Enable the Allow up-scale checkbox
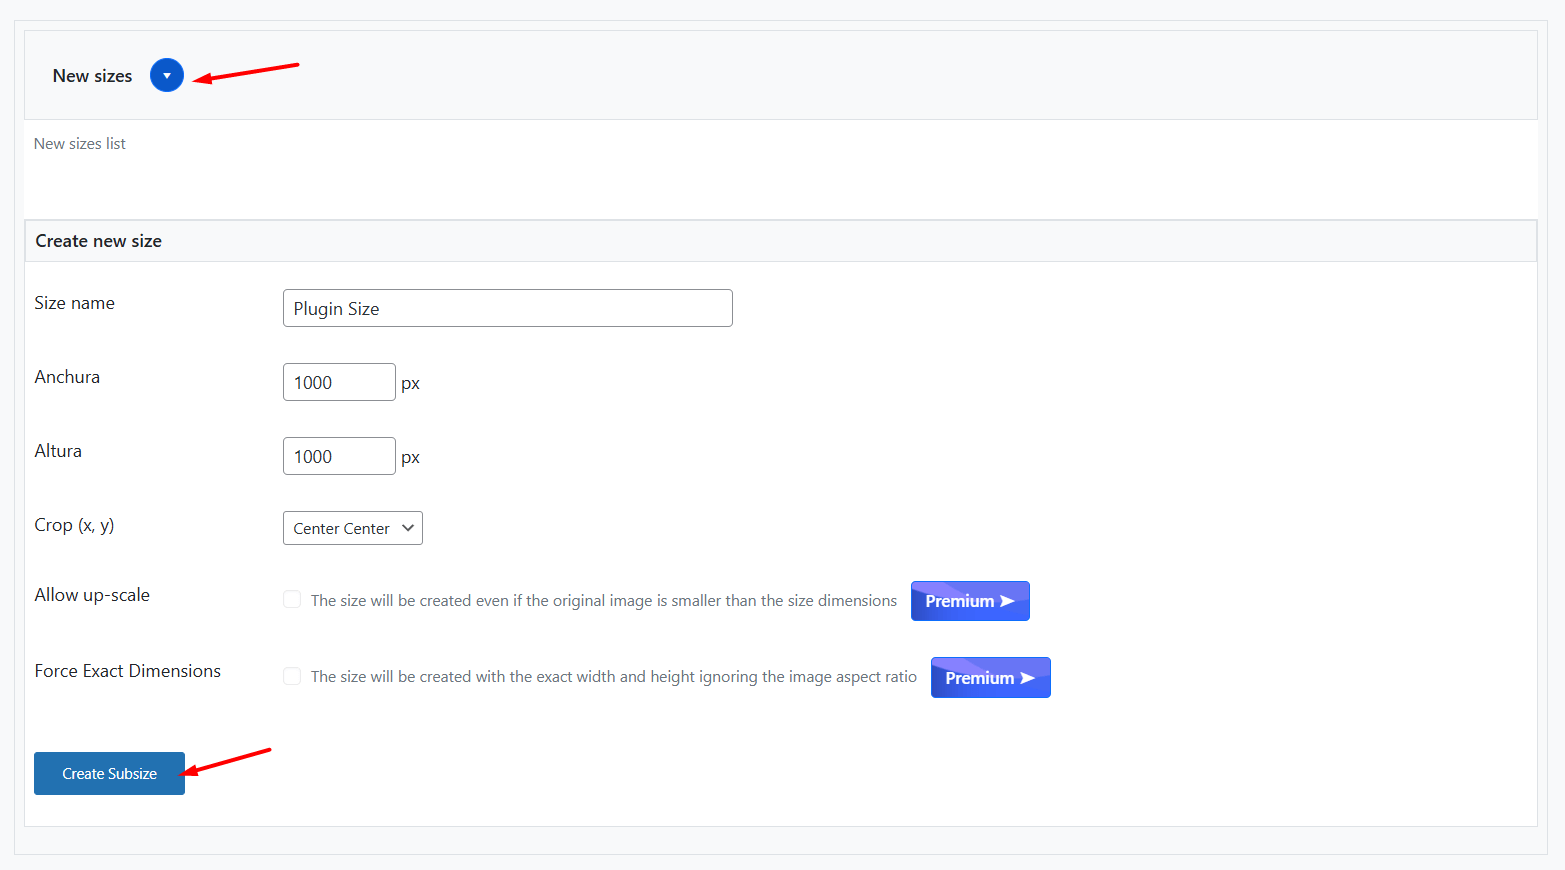Image resolution: width=1565 pixels, height=870 pixels. [x=291, y=598]
